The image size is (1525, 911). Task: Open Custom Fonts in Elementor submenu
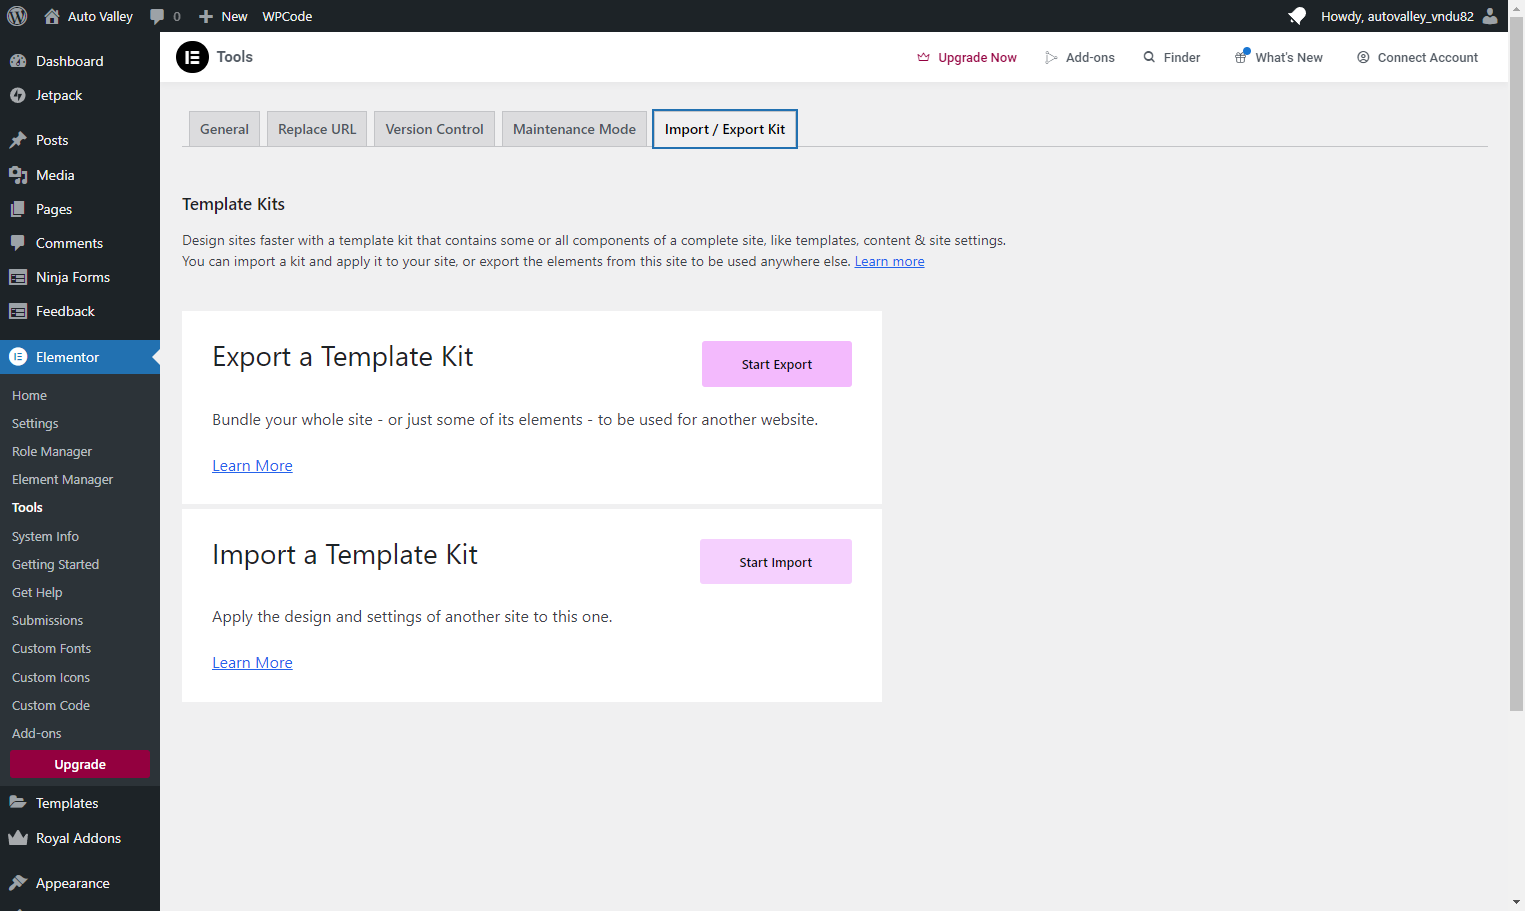(x=51, y=649)
